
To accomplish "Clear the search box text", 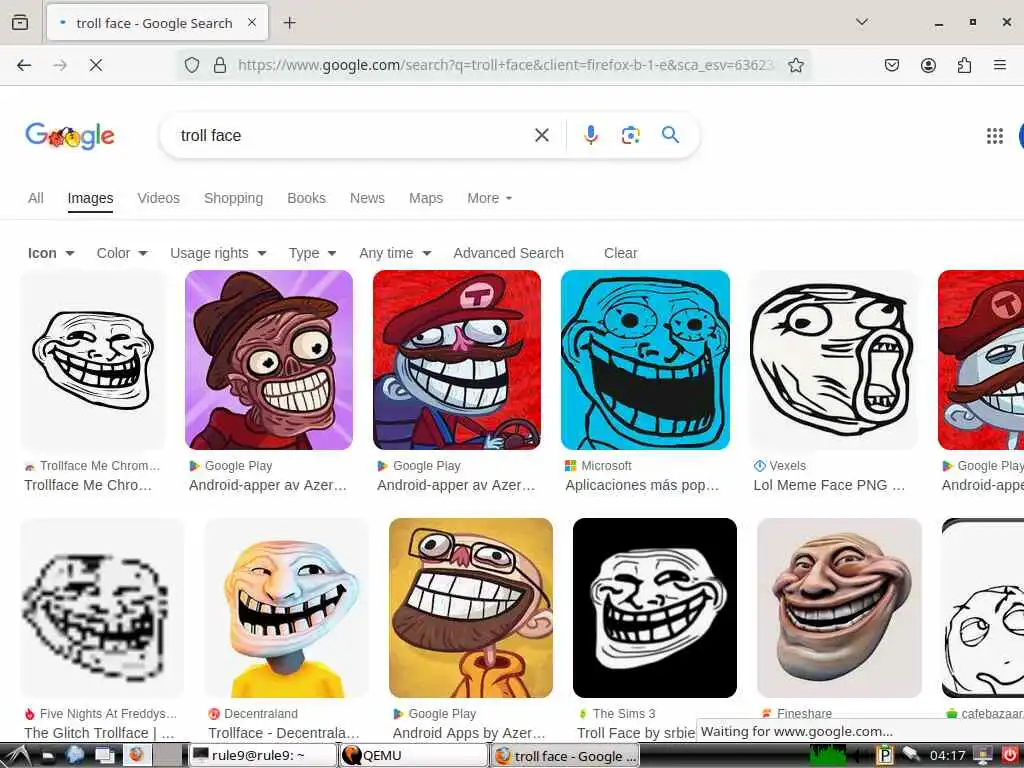I will (541, 135).
